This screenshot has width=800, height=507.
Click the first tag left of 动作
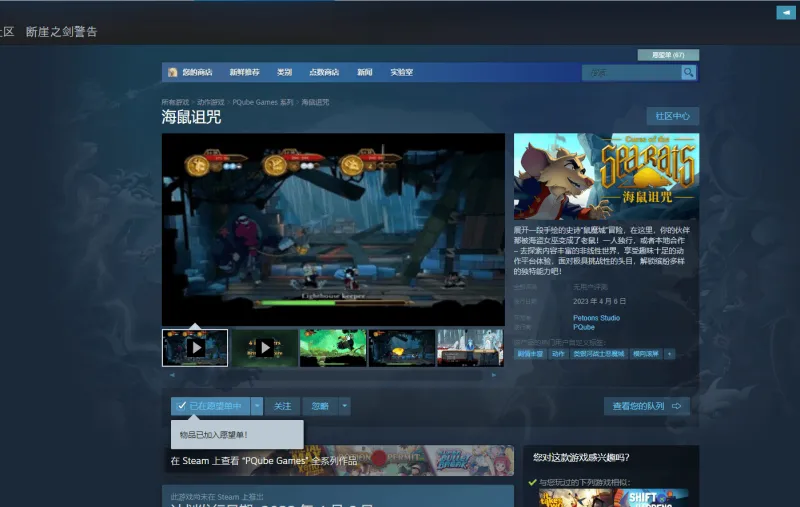click(x=530, y=354)
